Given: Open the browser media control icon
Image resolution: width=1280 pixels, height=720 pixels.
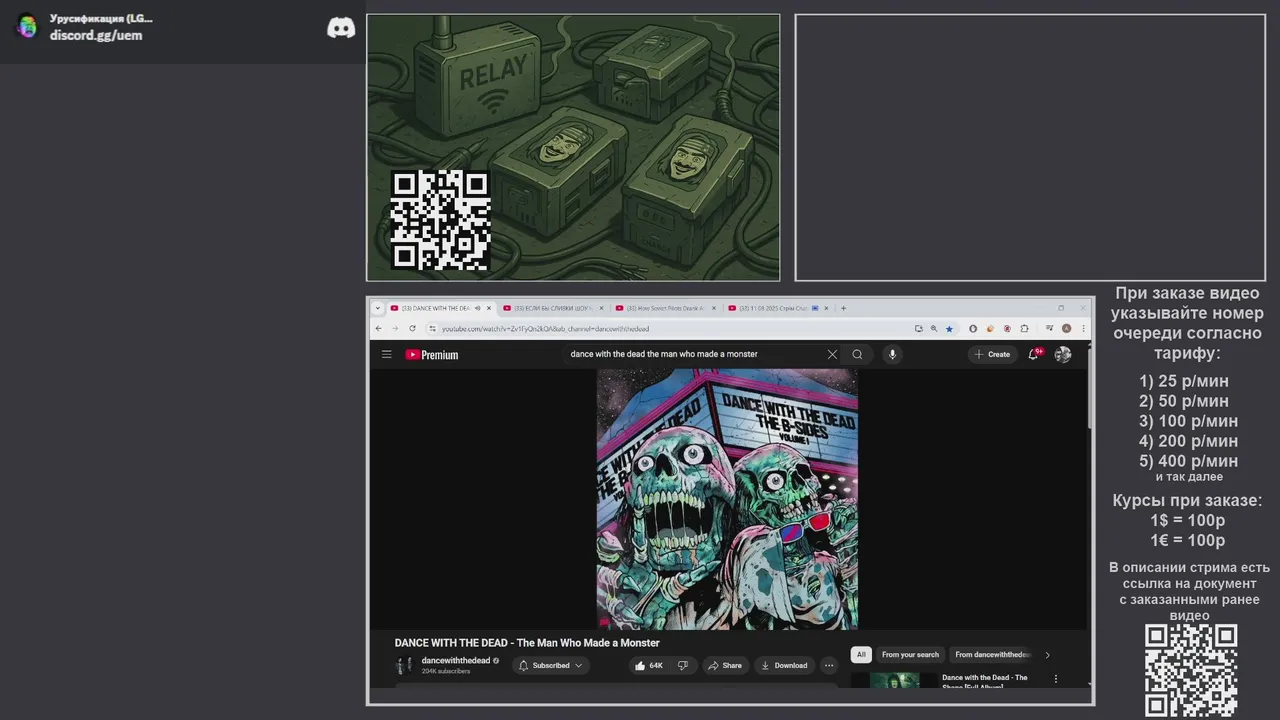Looking at the screenshot, I should pos(1049,328).
